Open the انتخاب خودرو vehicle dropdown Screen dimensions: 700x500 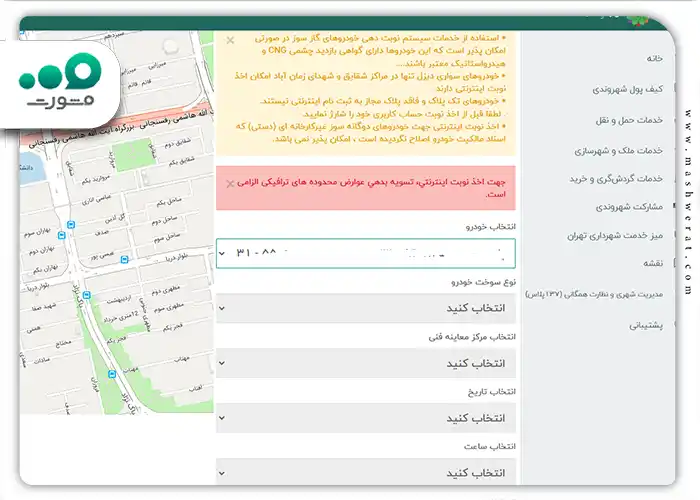366,253
